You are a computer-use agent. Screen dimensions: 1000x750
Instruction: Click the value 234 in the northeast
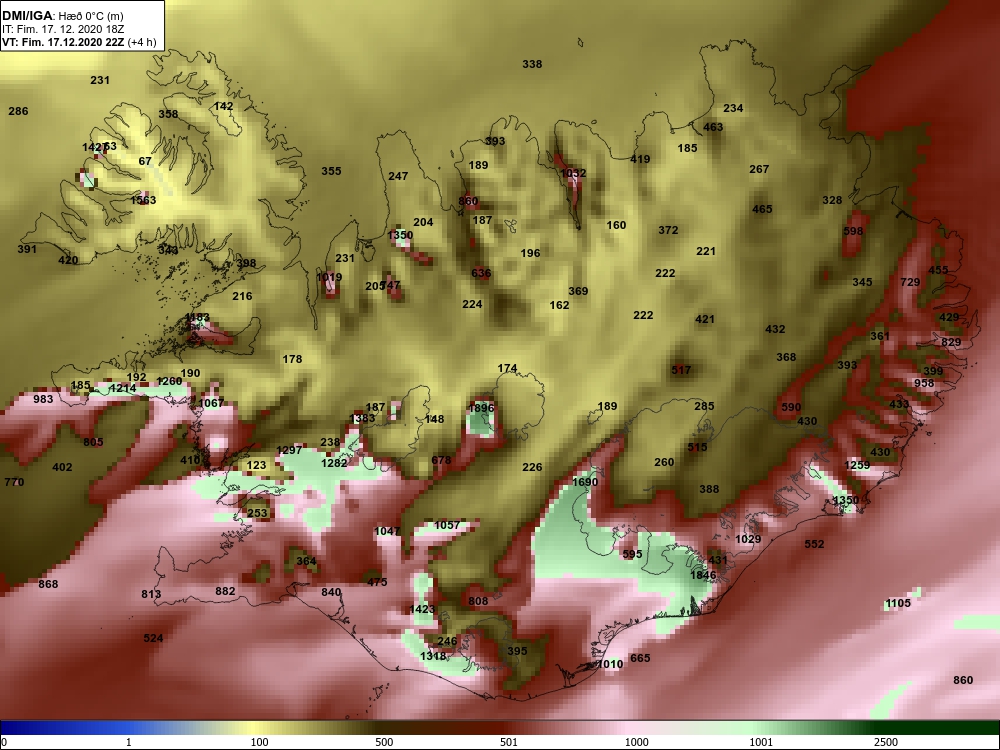click(733, 108)
